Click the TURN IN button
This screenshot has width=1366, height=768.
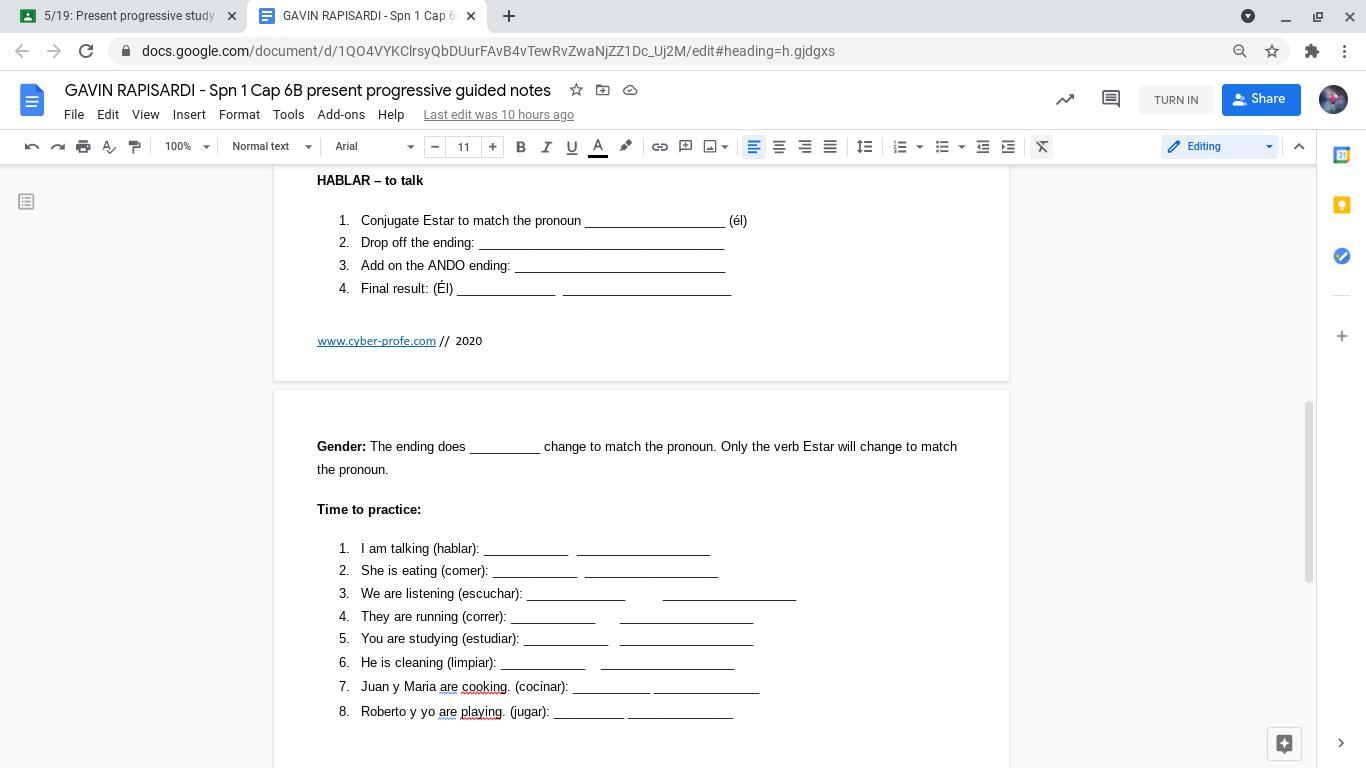coord(1176,100)
